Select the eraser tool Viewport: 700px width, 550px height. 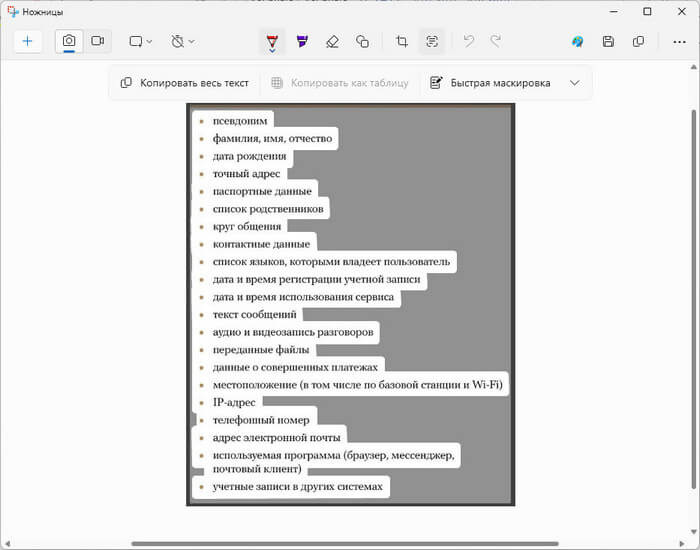coord(332,41)
